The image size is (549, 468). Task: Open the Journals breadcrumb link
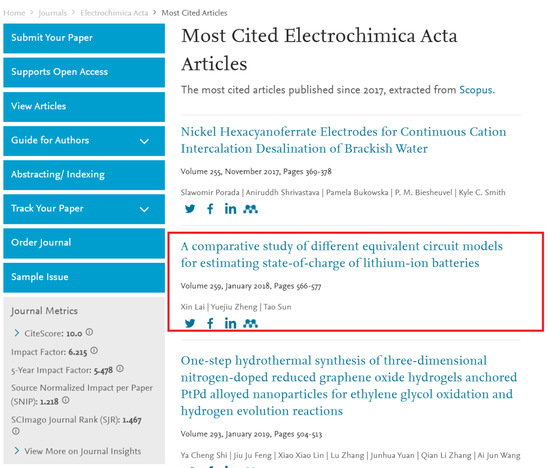pyautogui.click(x=53, y=13)
